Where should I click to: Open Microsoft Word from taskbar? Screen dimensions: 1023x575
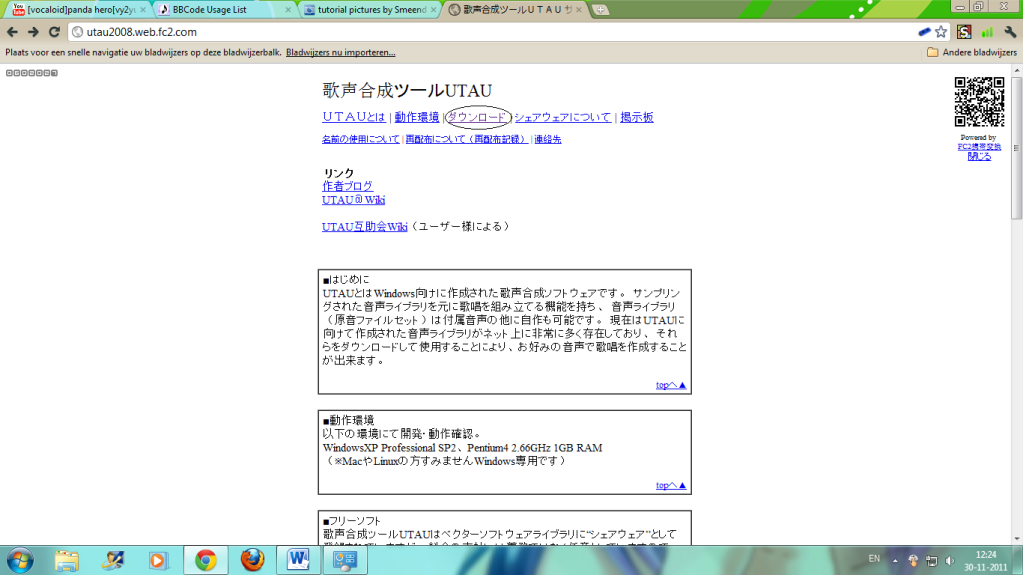(x=298, y=560)
